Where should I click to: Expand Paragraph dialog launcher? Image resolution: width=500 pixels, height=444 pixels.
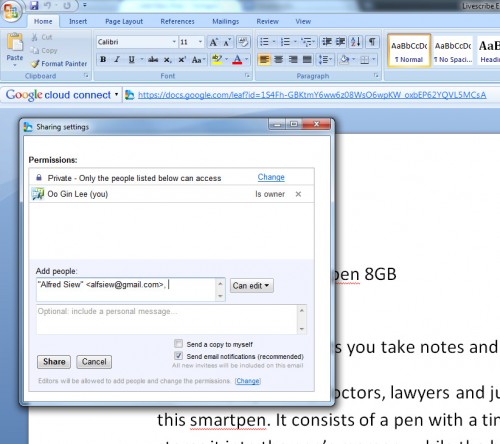pos(376,76)
